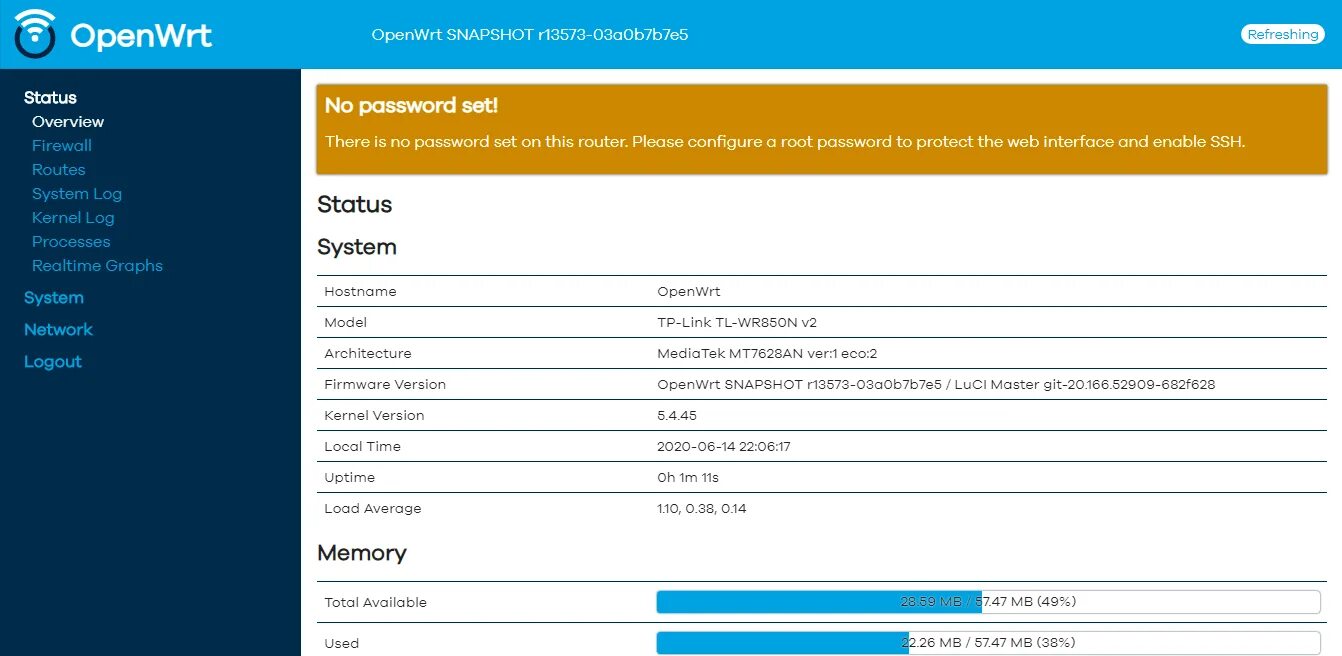Select the Load Average value '1.10, 0.38, 0.14'
This screenshot has width=1342, height=656.
point(702,508)
